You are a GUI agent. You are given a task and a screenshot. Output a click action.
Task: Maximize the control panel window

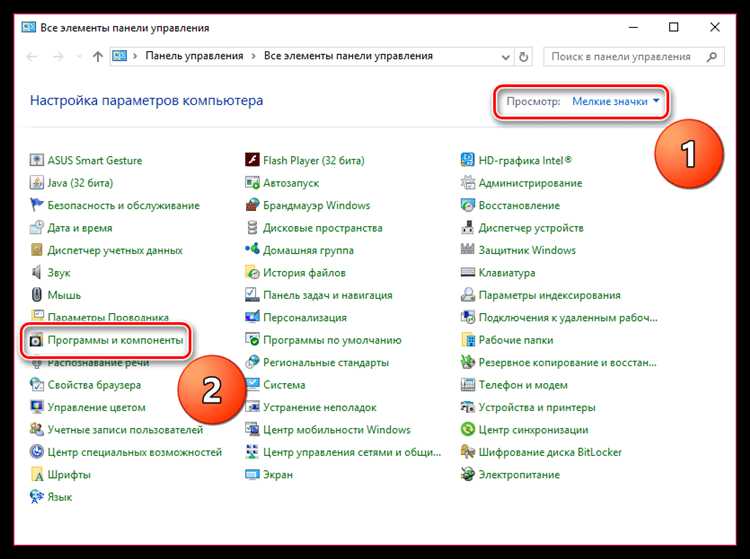tap(673, 27)
